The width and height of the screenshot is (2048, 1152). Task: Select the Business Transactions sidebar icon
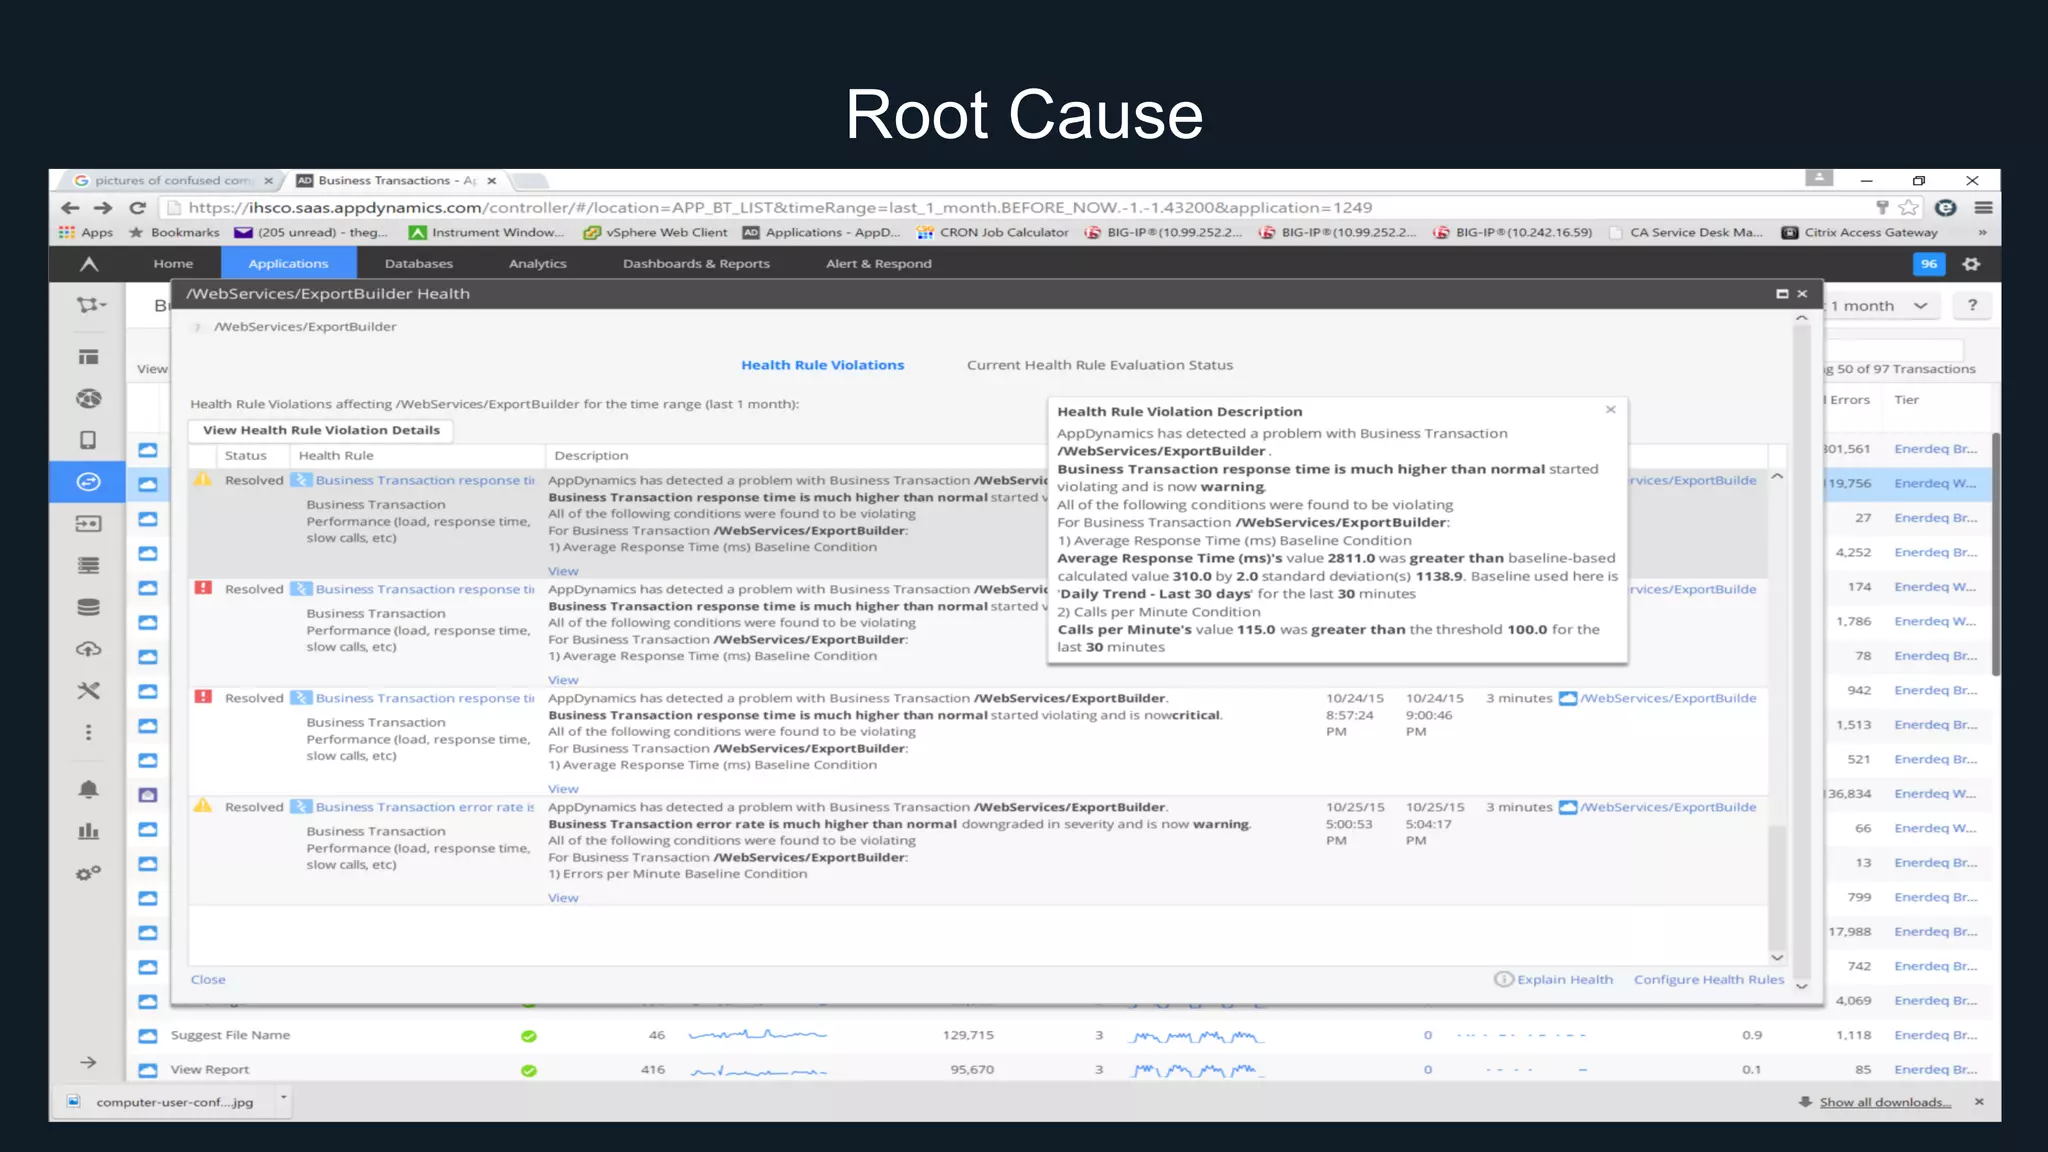pyautogui.click(x=88, y=482)
